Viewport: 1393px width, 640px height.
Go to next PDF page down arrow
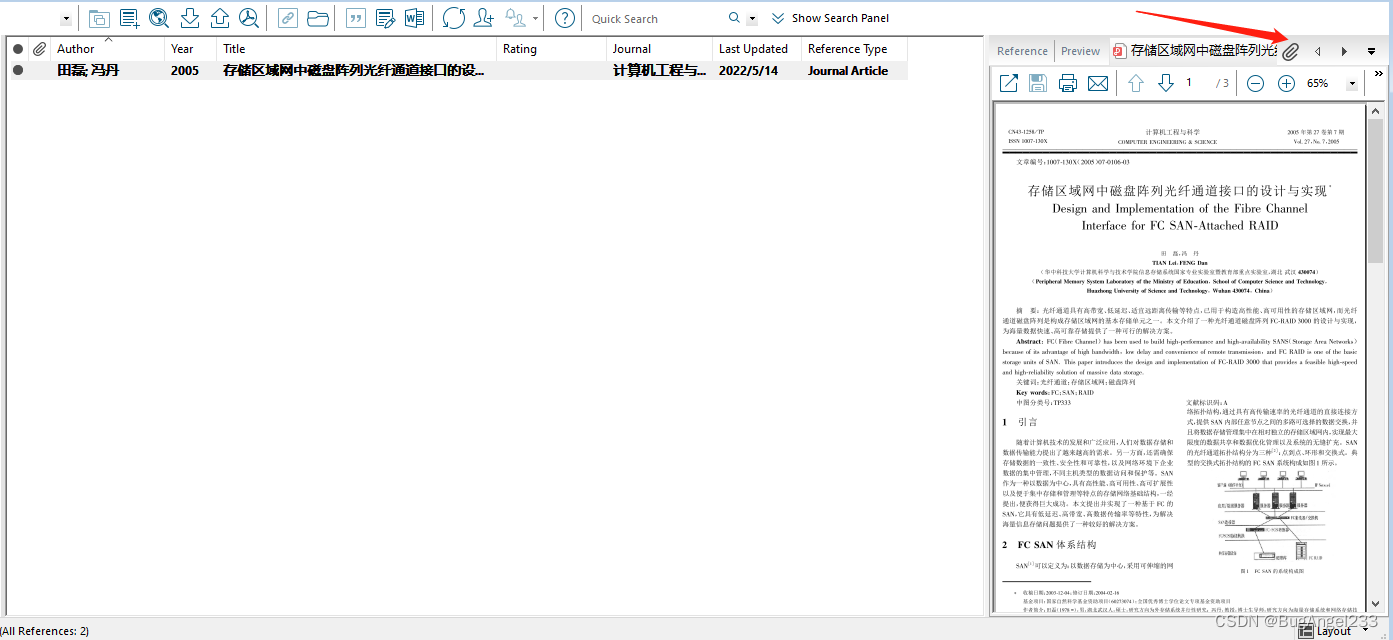pos(1165,83)
